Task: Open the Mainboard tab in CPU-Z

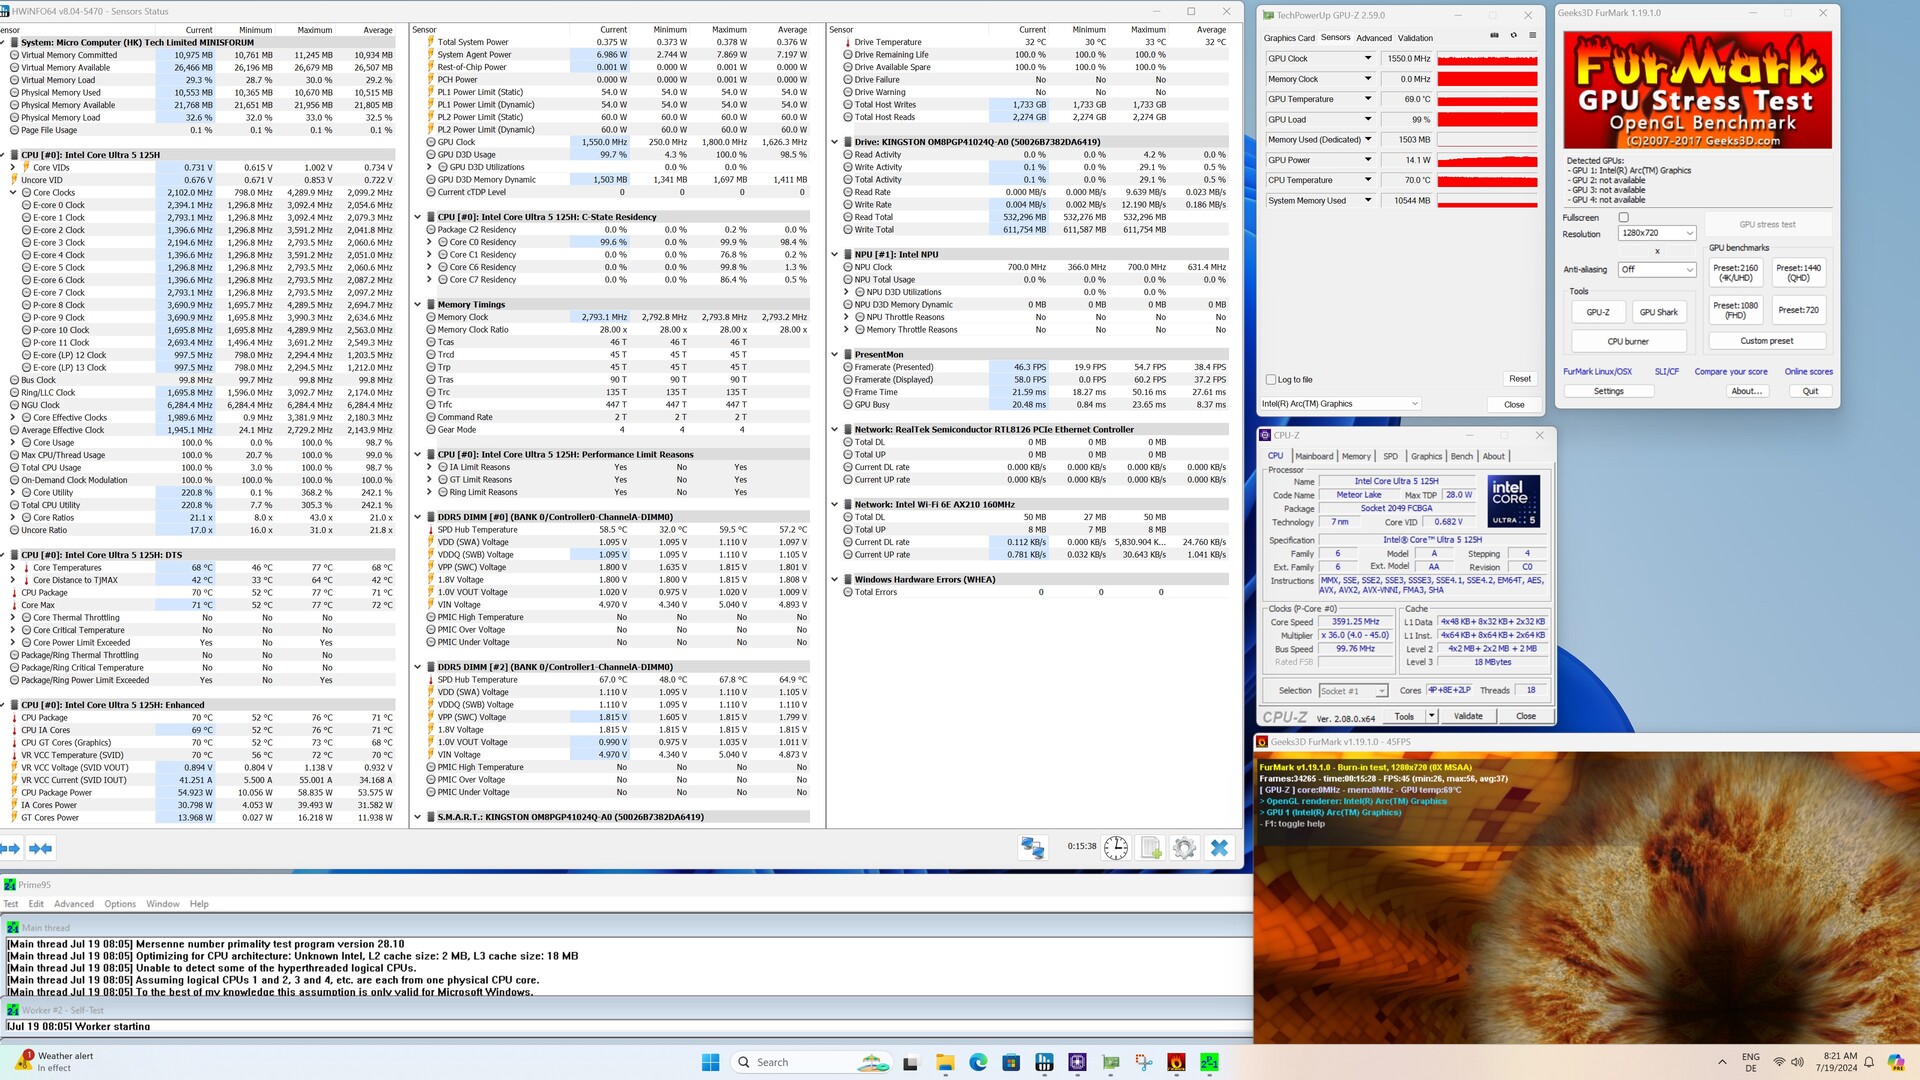Action: (x=1313, y=456)
